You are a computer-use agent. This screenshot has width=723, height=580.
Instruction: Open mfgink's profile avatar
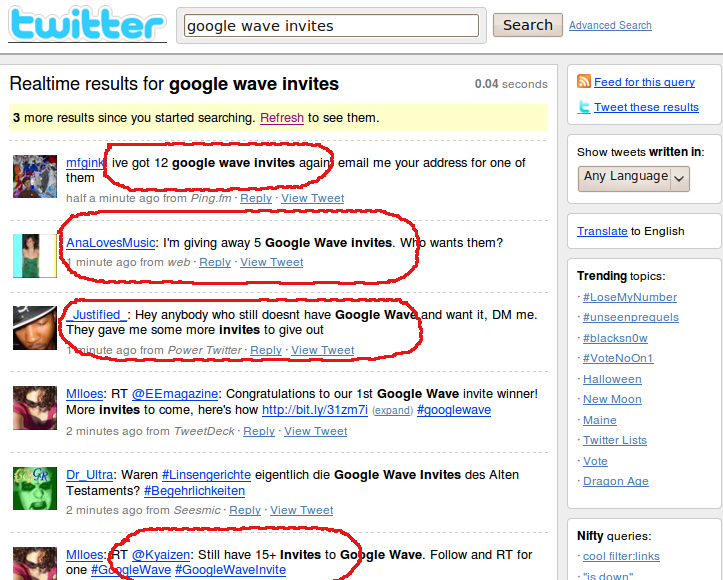coord(35,176)
